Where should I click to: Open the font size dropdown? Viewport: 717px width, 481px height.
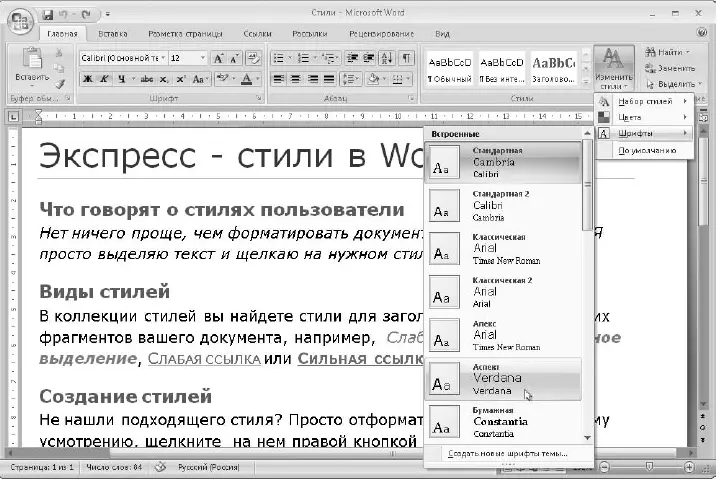[x=202, y=58]
